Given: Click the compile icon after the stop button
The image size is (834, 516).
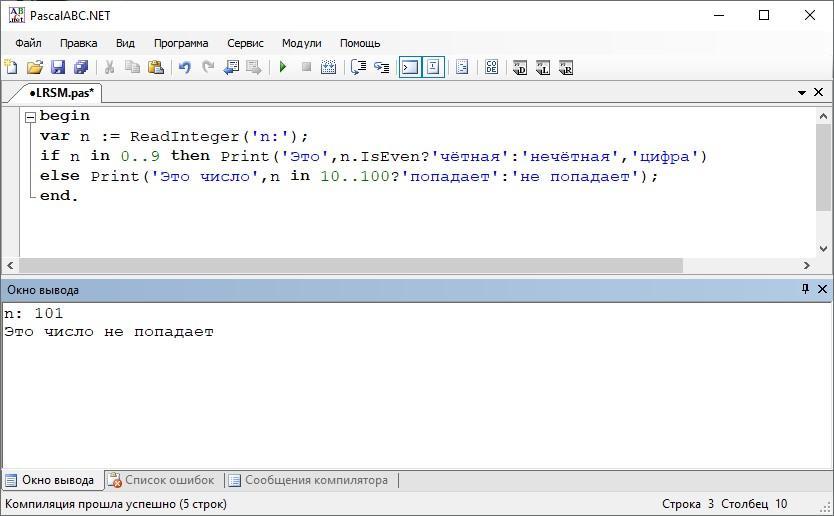Looking at the screenshot, I should tap(329, 68).
